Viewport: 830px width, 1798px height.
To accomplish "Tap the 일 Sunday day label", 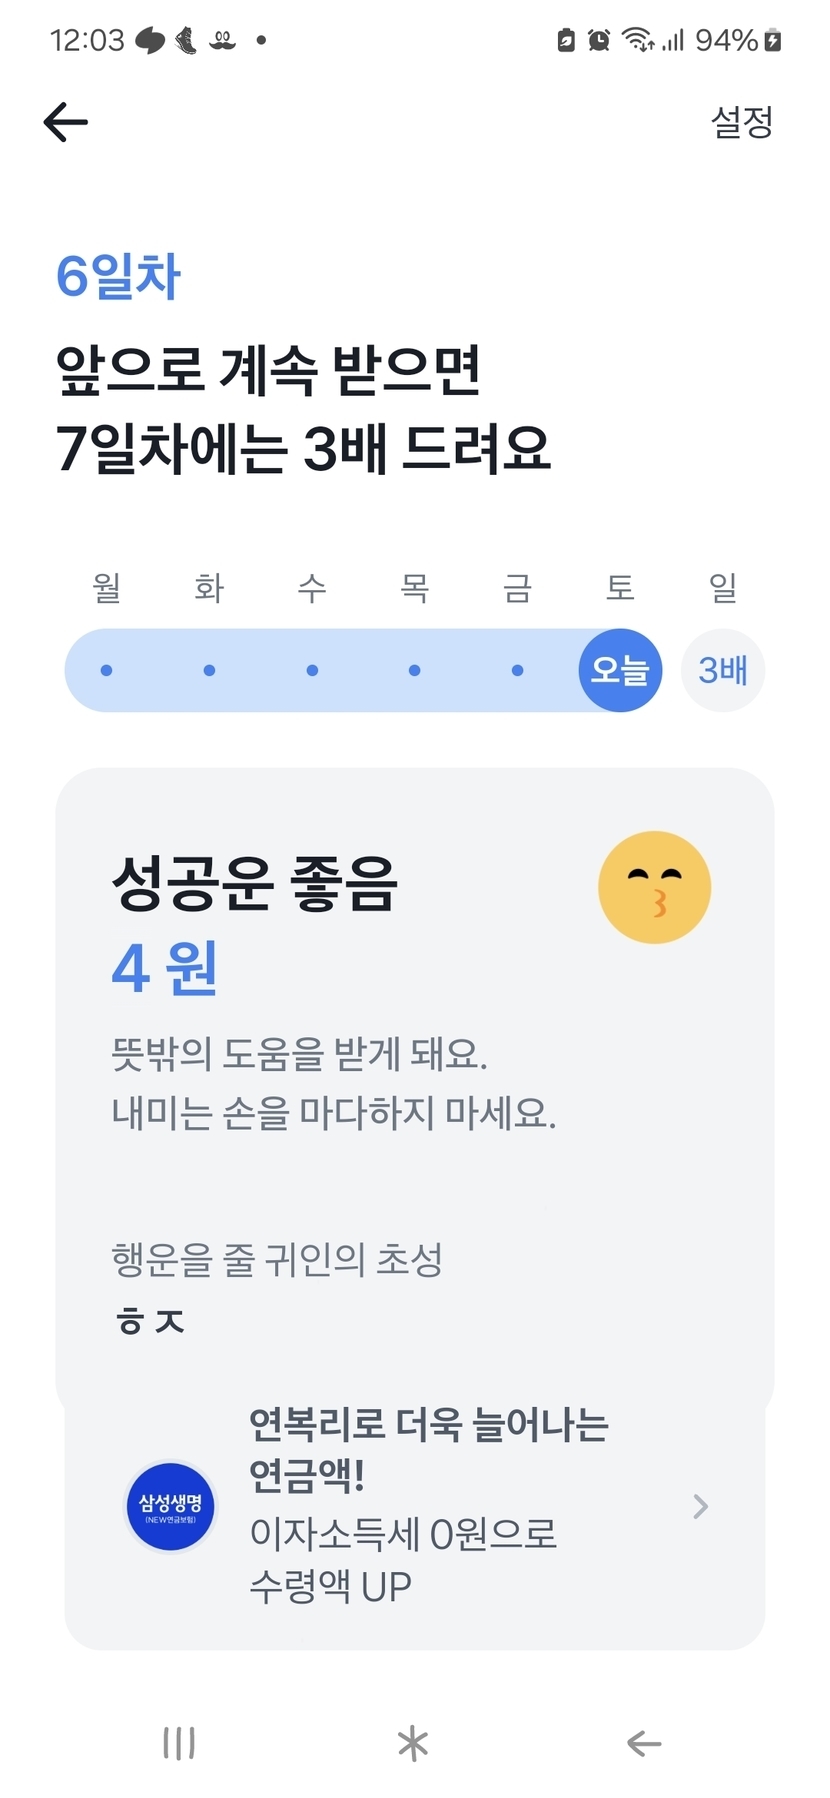I will 723,587.
